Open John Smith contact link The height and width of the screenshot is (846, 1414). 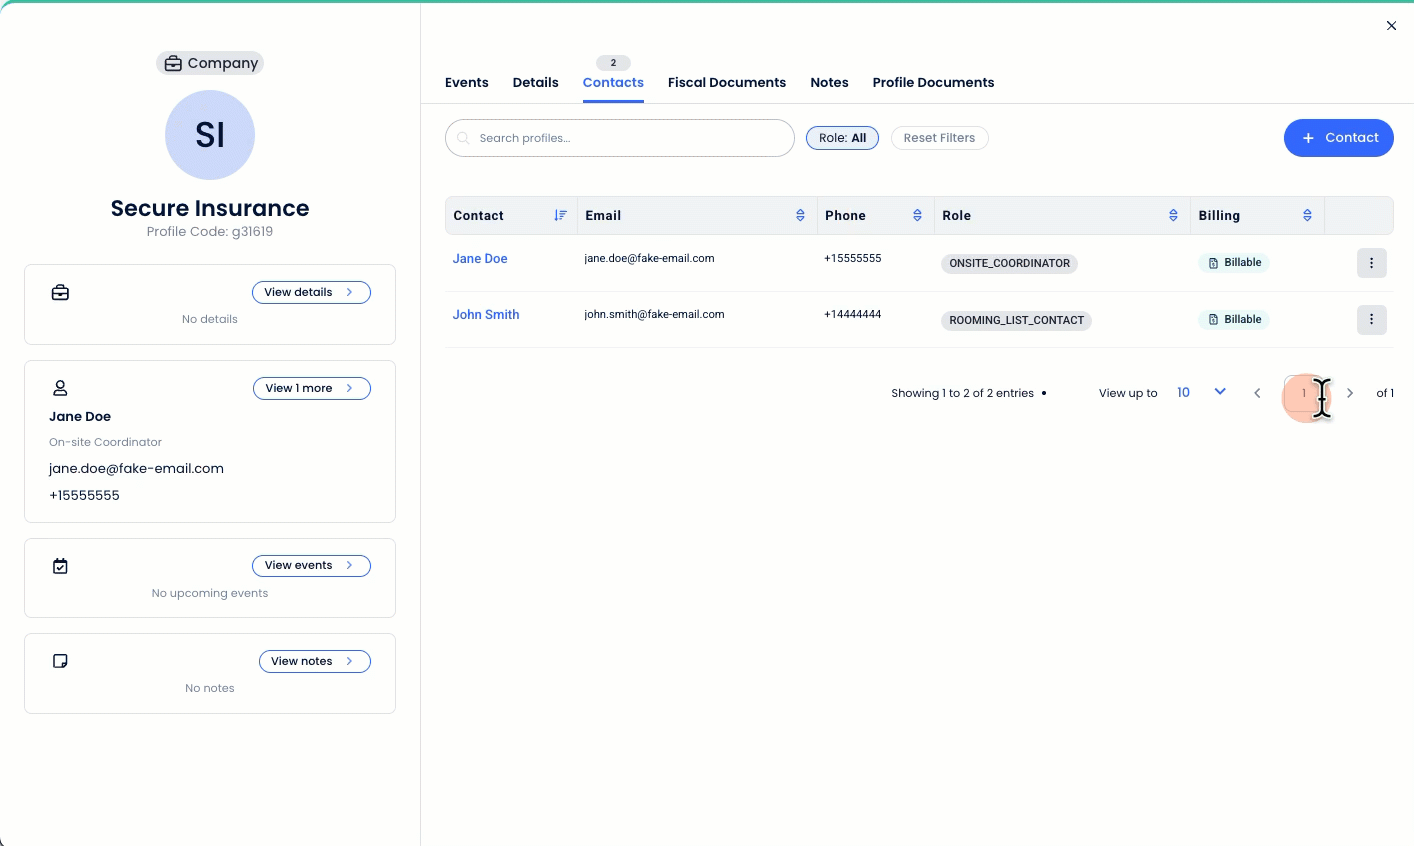[486, 315]
